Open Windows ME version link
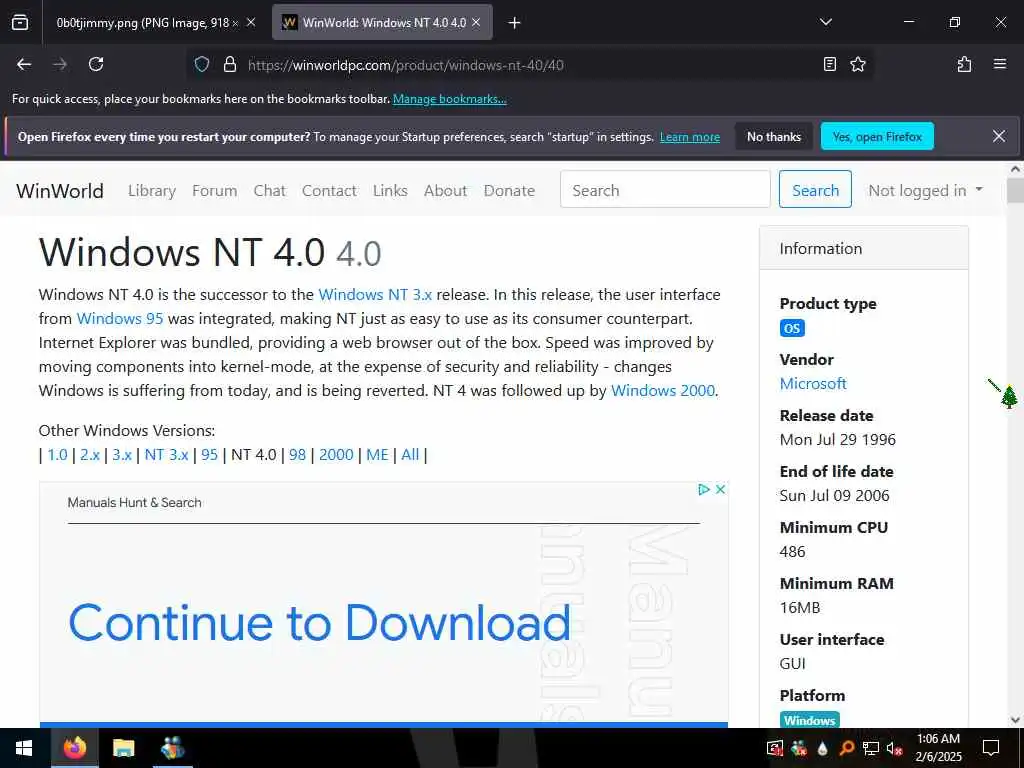This screenshot has height=768, width=1024. pos(377,455)
